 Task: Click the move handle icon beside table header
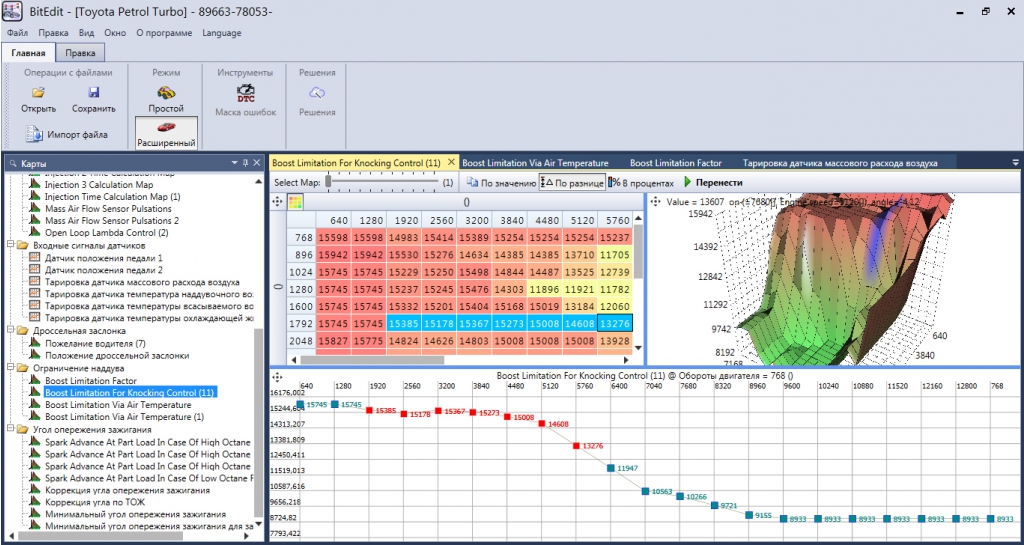click(x=277, y=202)
